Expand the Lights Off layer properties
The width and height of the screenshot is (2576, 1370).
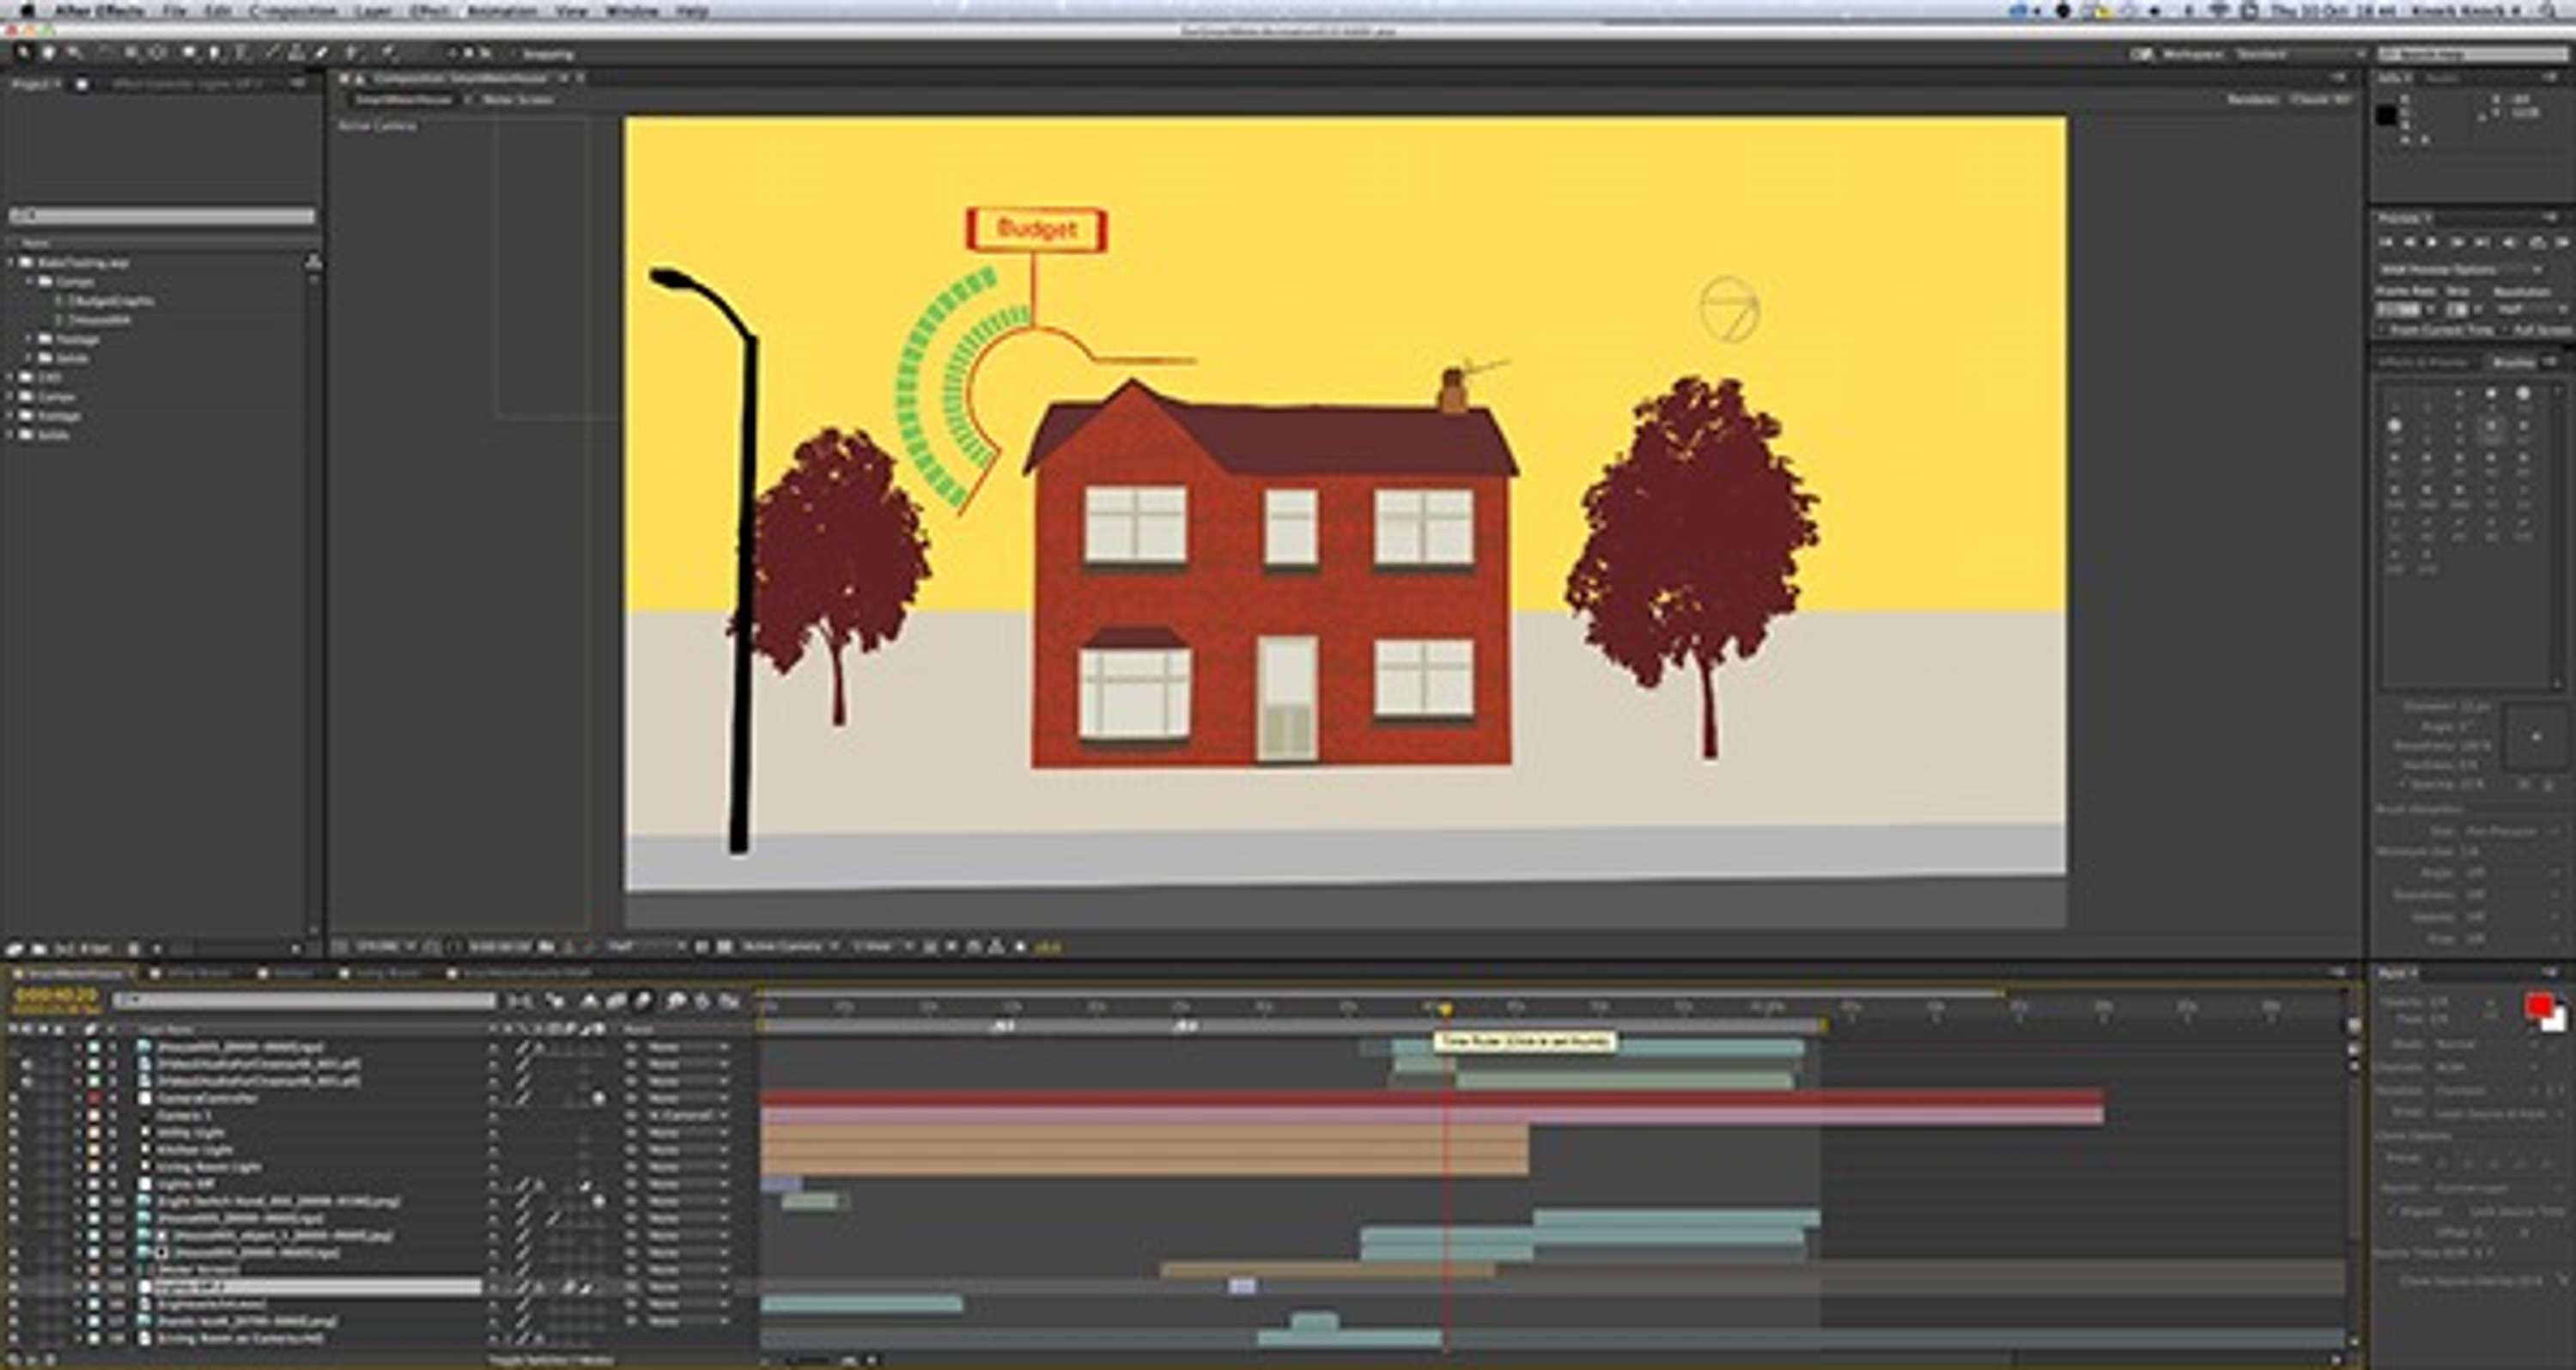pyautogui.click(x=76, y=1183)
